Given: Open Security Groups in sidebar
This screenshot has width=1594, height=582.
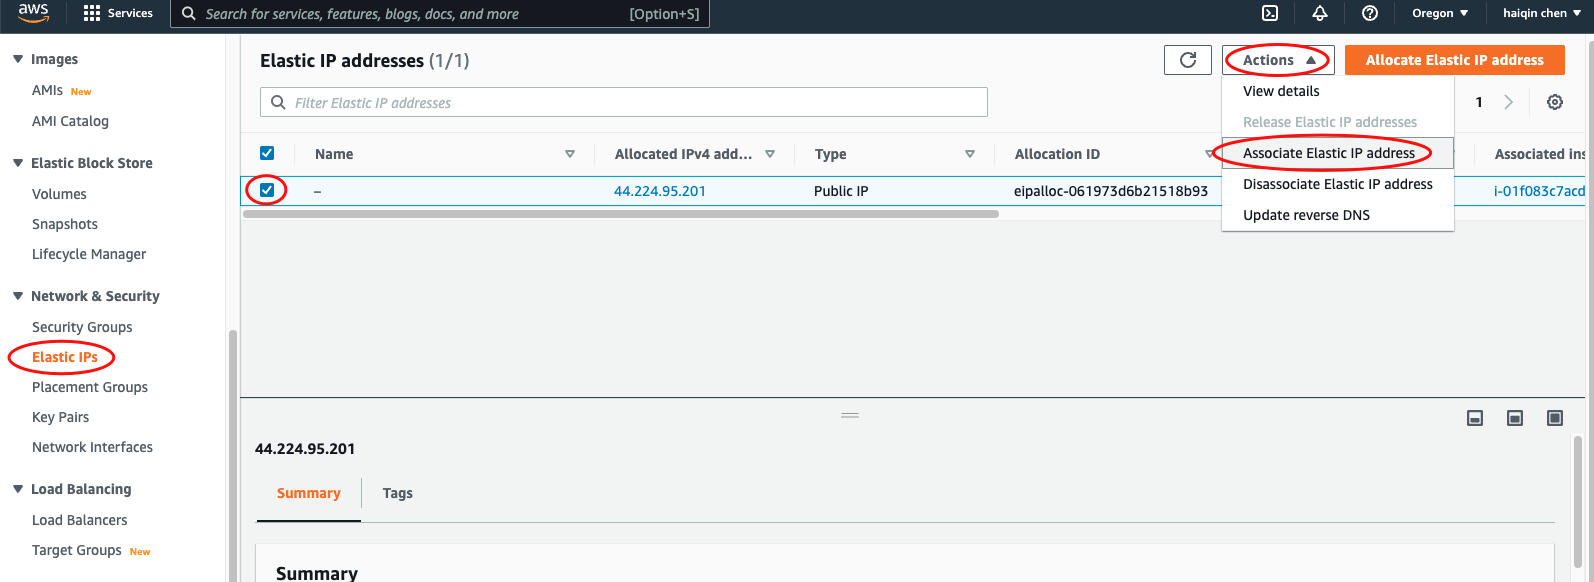Looking at the screenshot, I should [x=82, y=327].
